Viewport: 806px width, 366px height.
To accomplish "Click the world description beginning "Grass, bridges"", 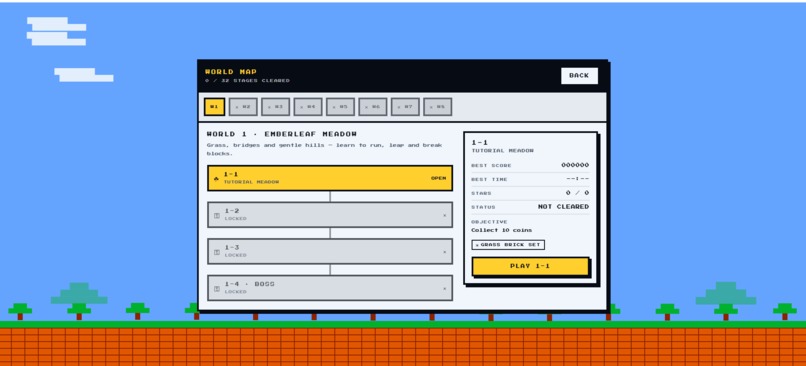I will pyautogui.click(x=324, y=149).
